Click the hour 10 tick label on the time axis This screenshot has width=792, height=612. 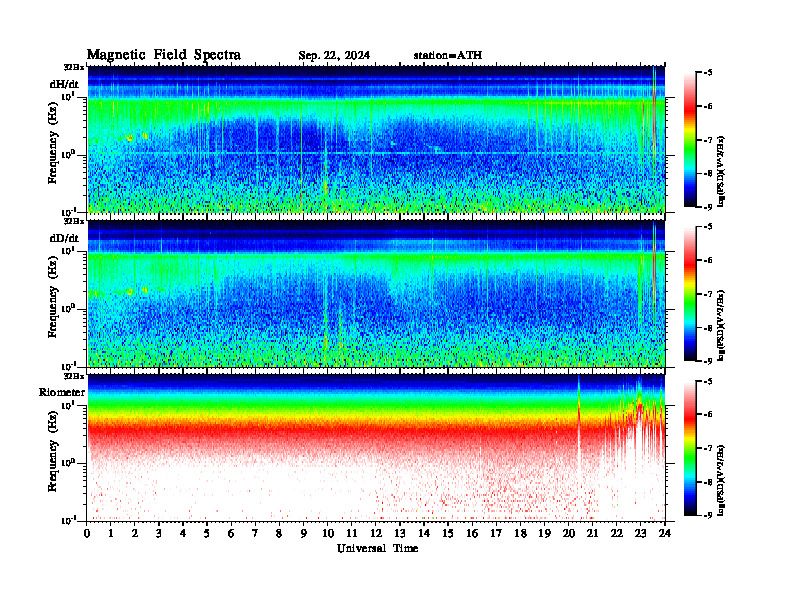(x=327, y=533)
